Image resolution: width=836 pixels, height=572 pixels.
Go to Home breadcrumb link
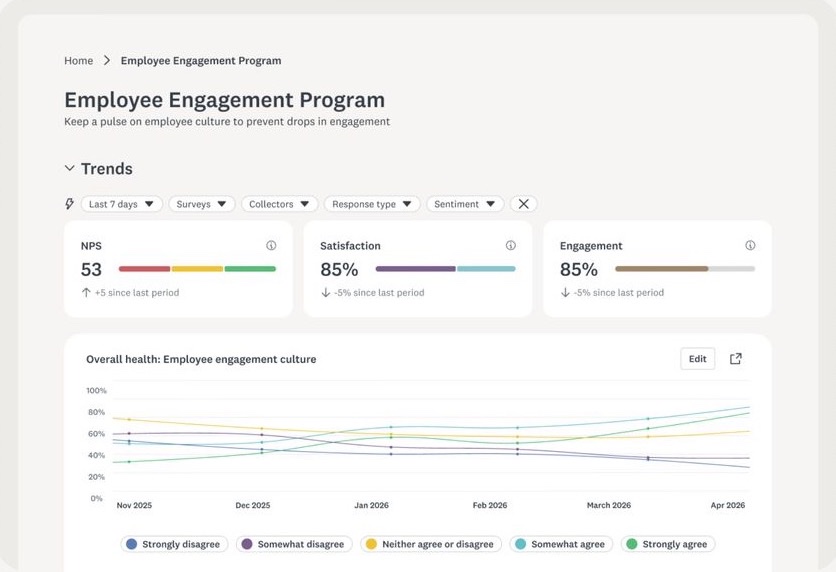tap(78, 60)
